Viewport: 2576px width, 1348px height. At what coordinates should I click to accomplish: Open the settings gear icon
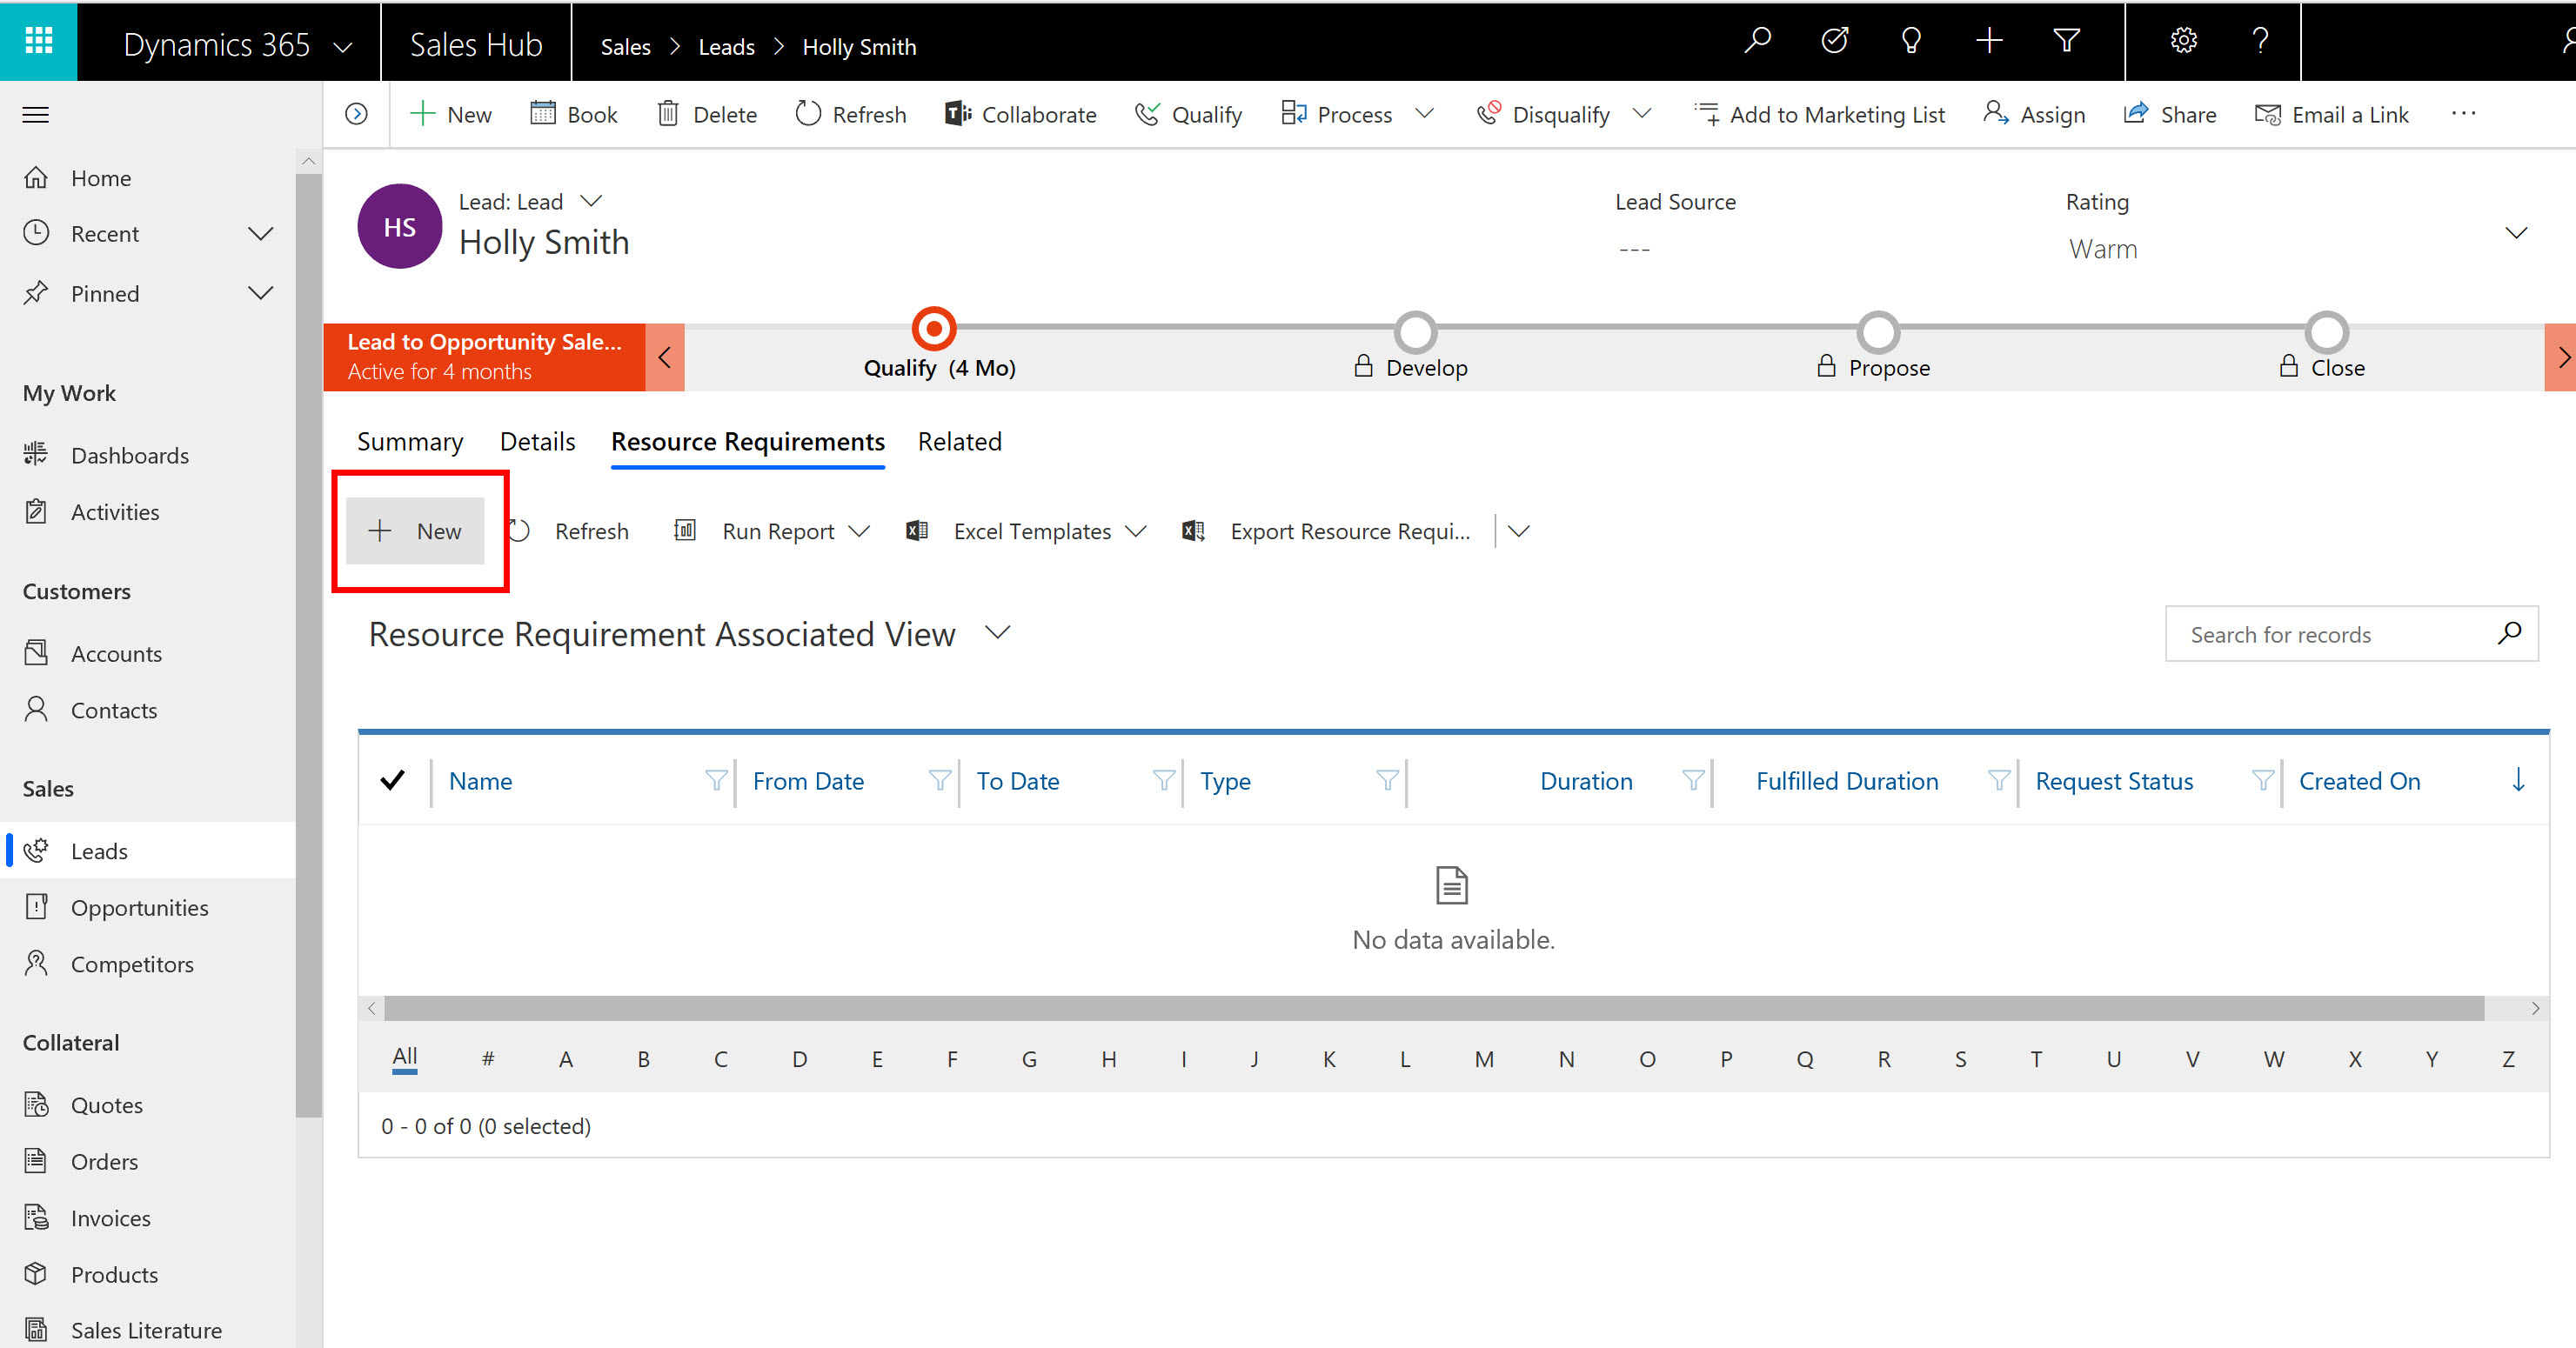click(x=2183, y=41)
